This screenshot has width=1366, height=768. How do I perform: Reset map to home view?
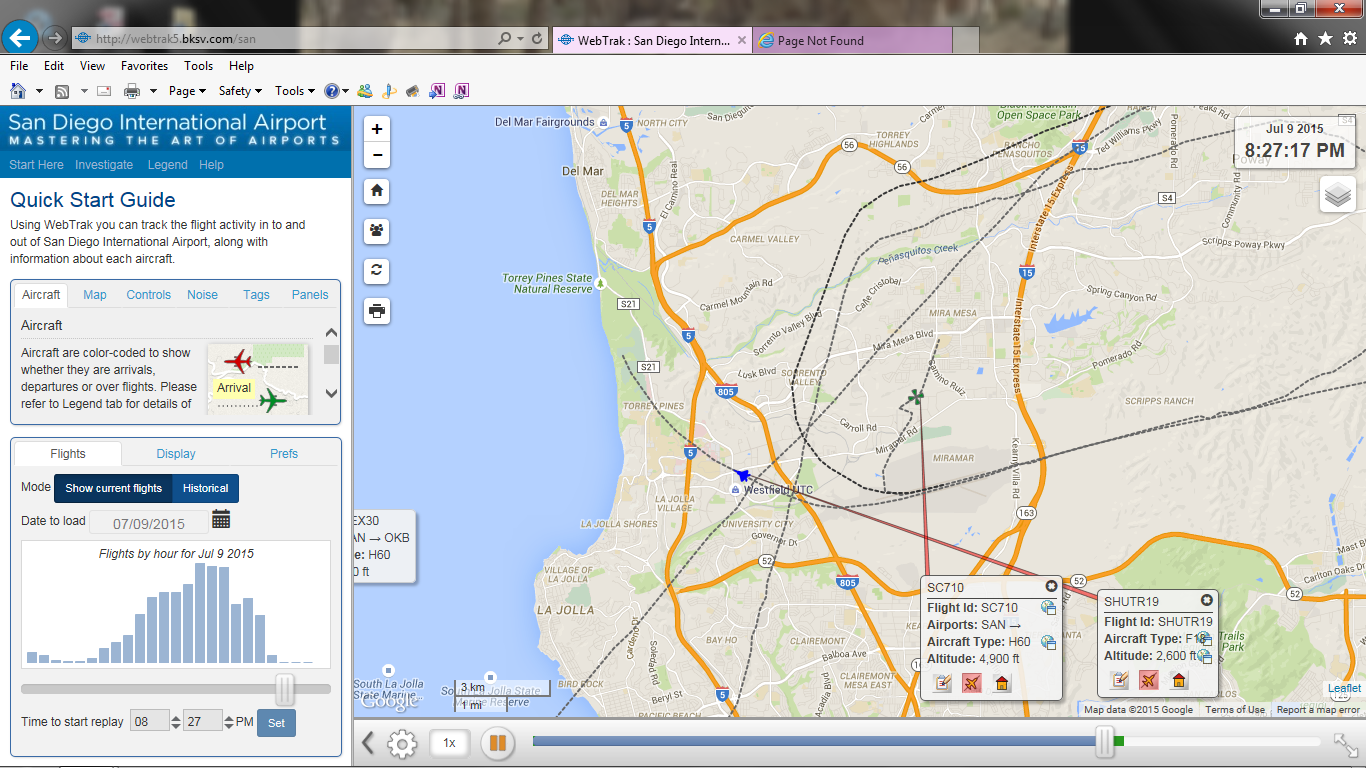(x=377, y=190)
